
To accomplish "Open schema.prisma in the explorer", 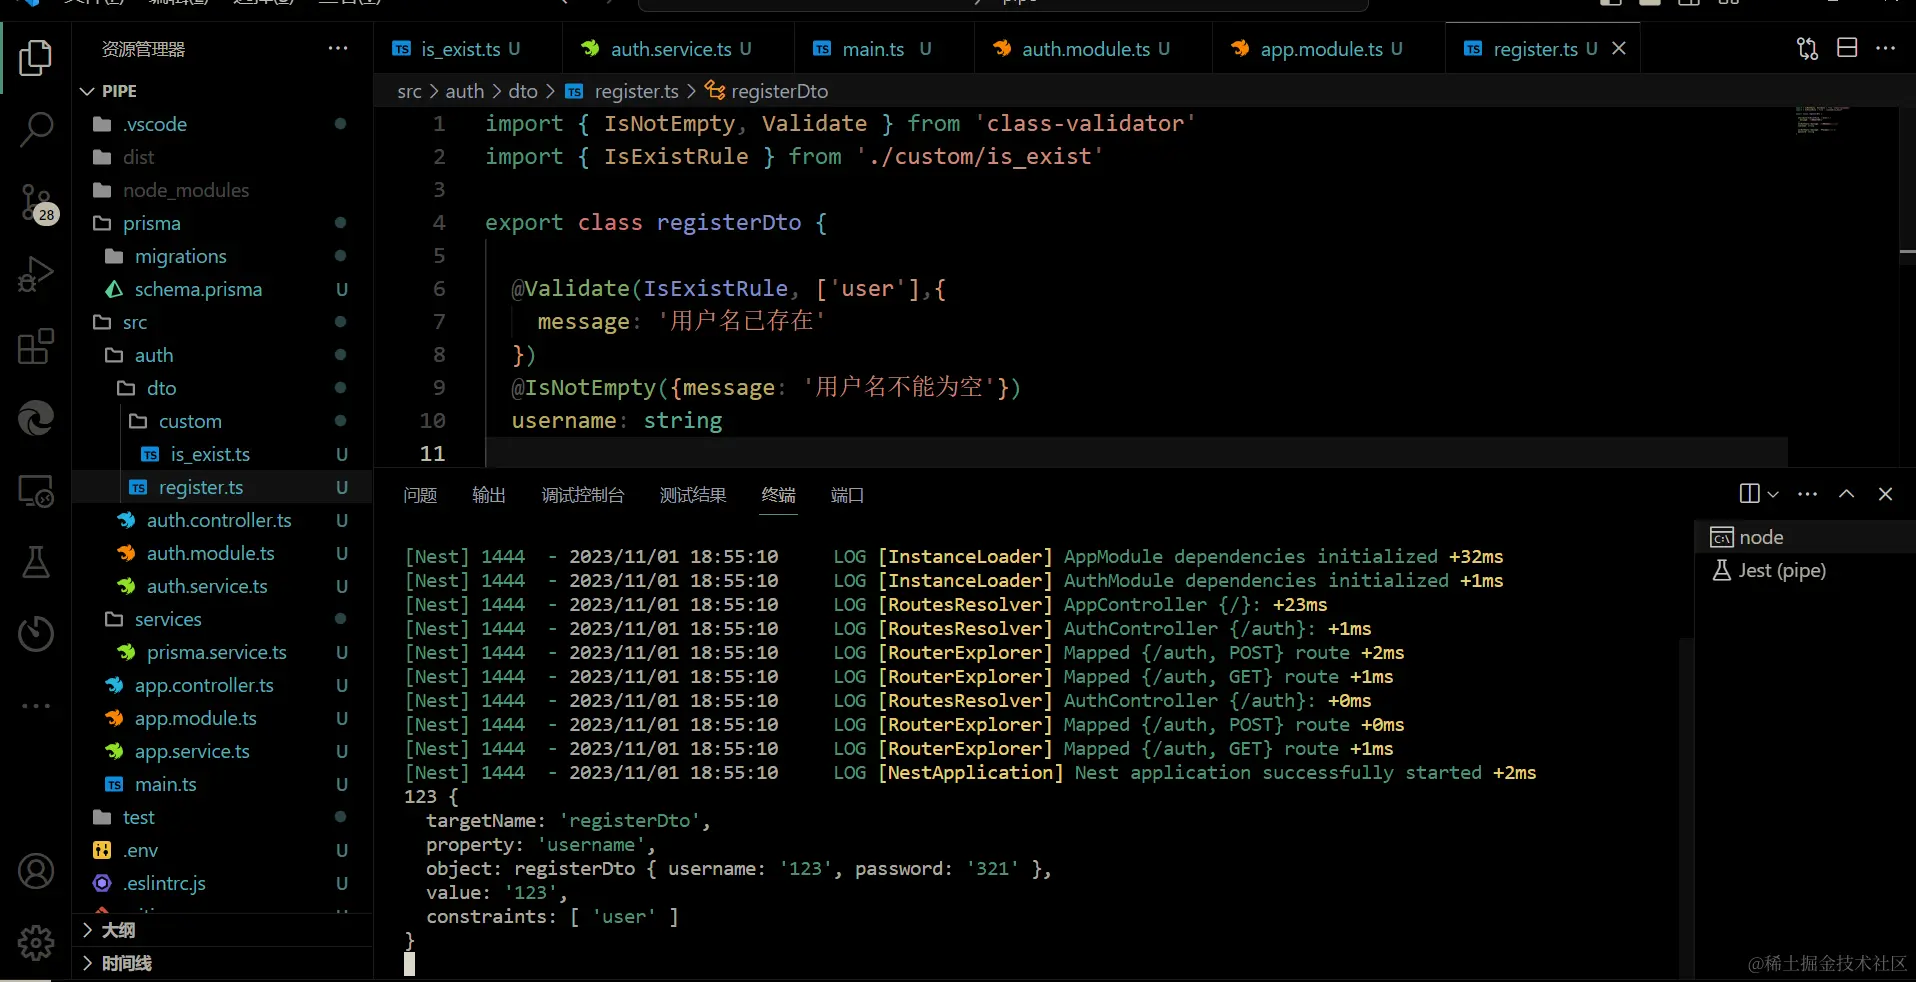I will click(223, 289).
